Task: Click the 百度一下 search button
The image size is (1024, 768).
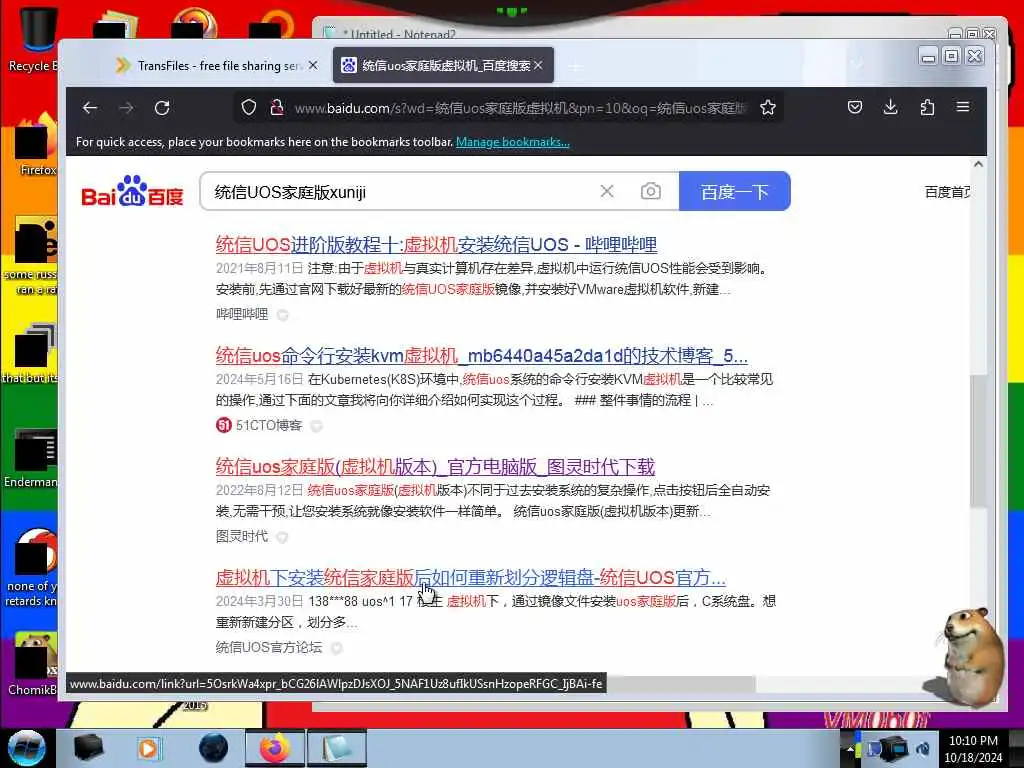Action: [x=735, y=191]
